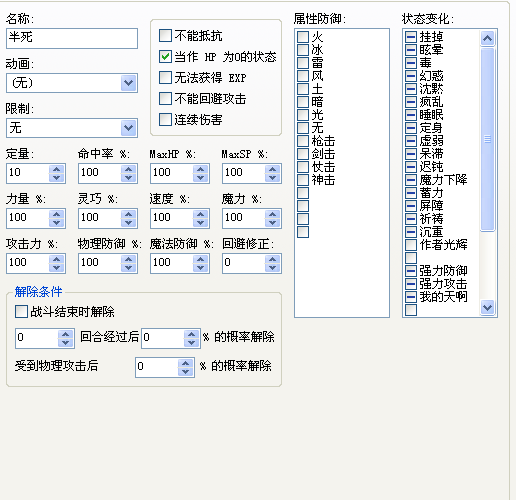Toggle 火 element defense checkbox
The image size is (516, 500).
click(x=303, y=37)
